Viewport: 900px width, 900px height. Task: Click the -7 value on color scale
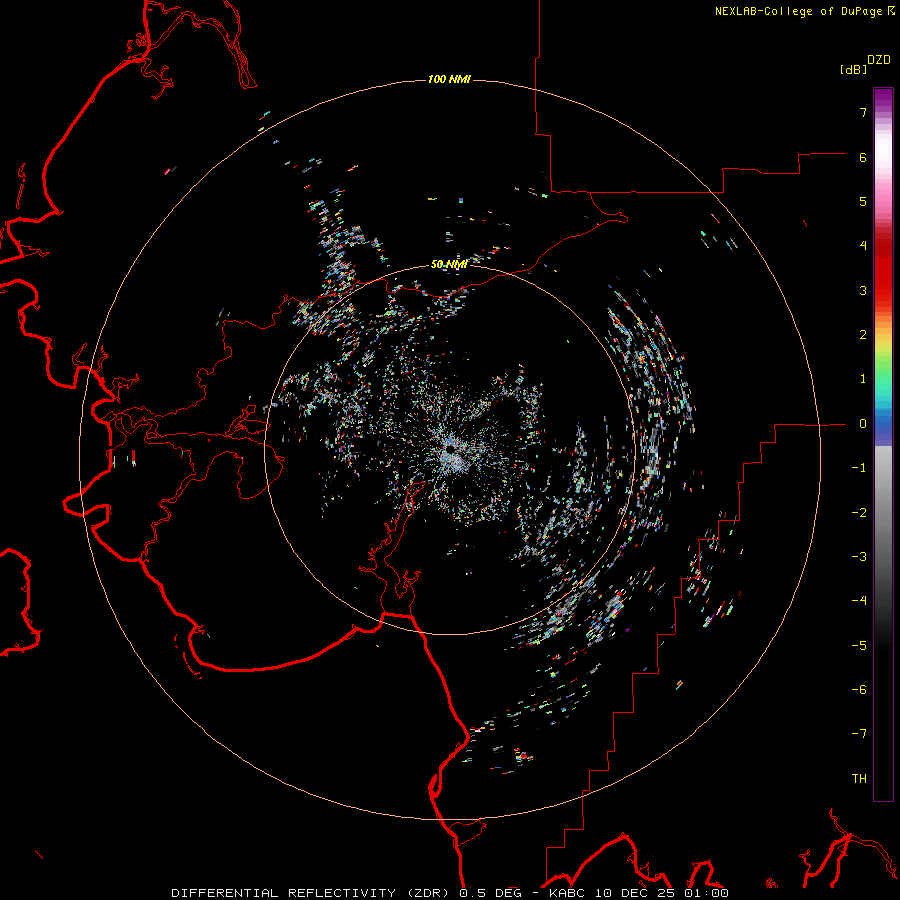pyautogui.click(x=859, y=734)
